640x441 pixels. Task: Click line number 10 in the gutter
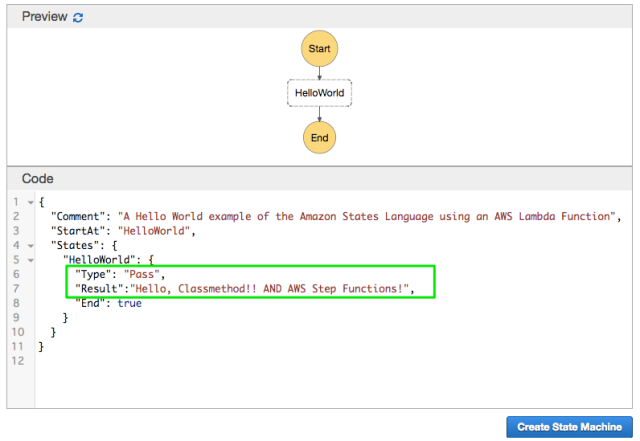pos(18,332)
